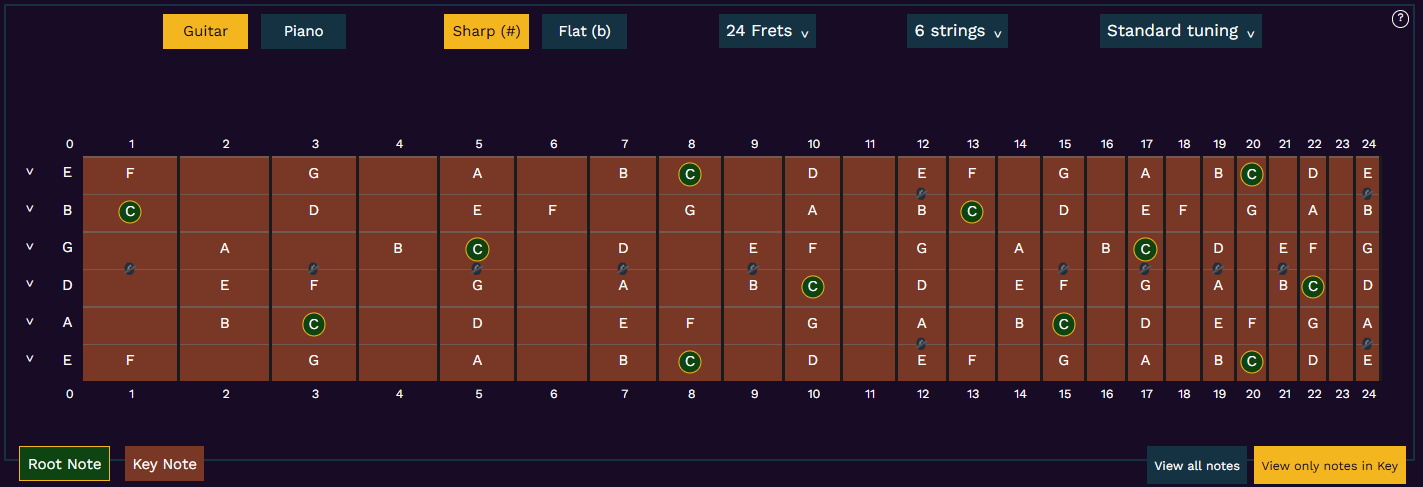
Task: Click E note on D string fret 2
Action: (x=225, y=286)
